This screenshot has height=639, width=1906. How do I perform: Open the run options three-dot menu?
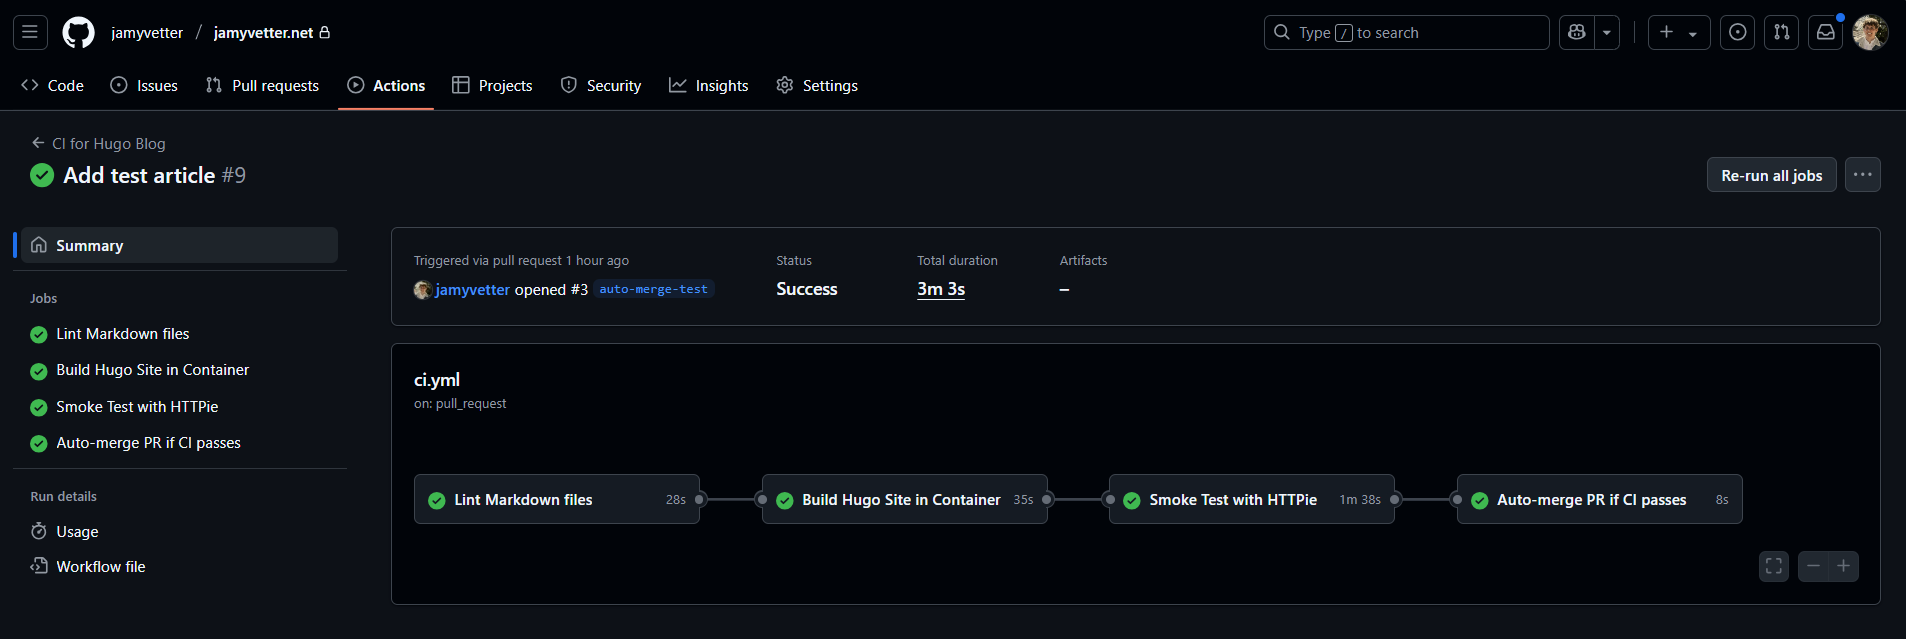pos(1862,175)
